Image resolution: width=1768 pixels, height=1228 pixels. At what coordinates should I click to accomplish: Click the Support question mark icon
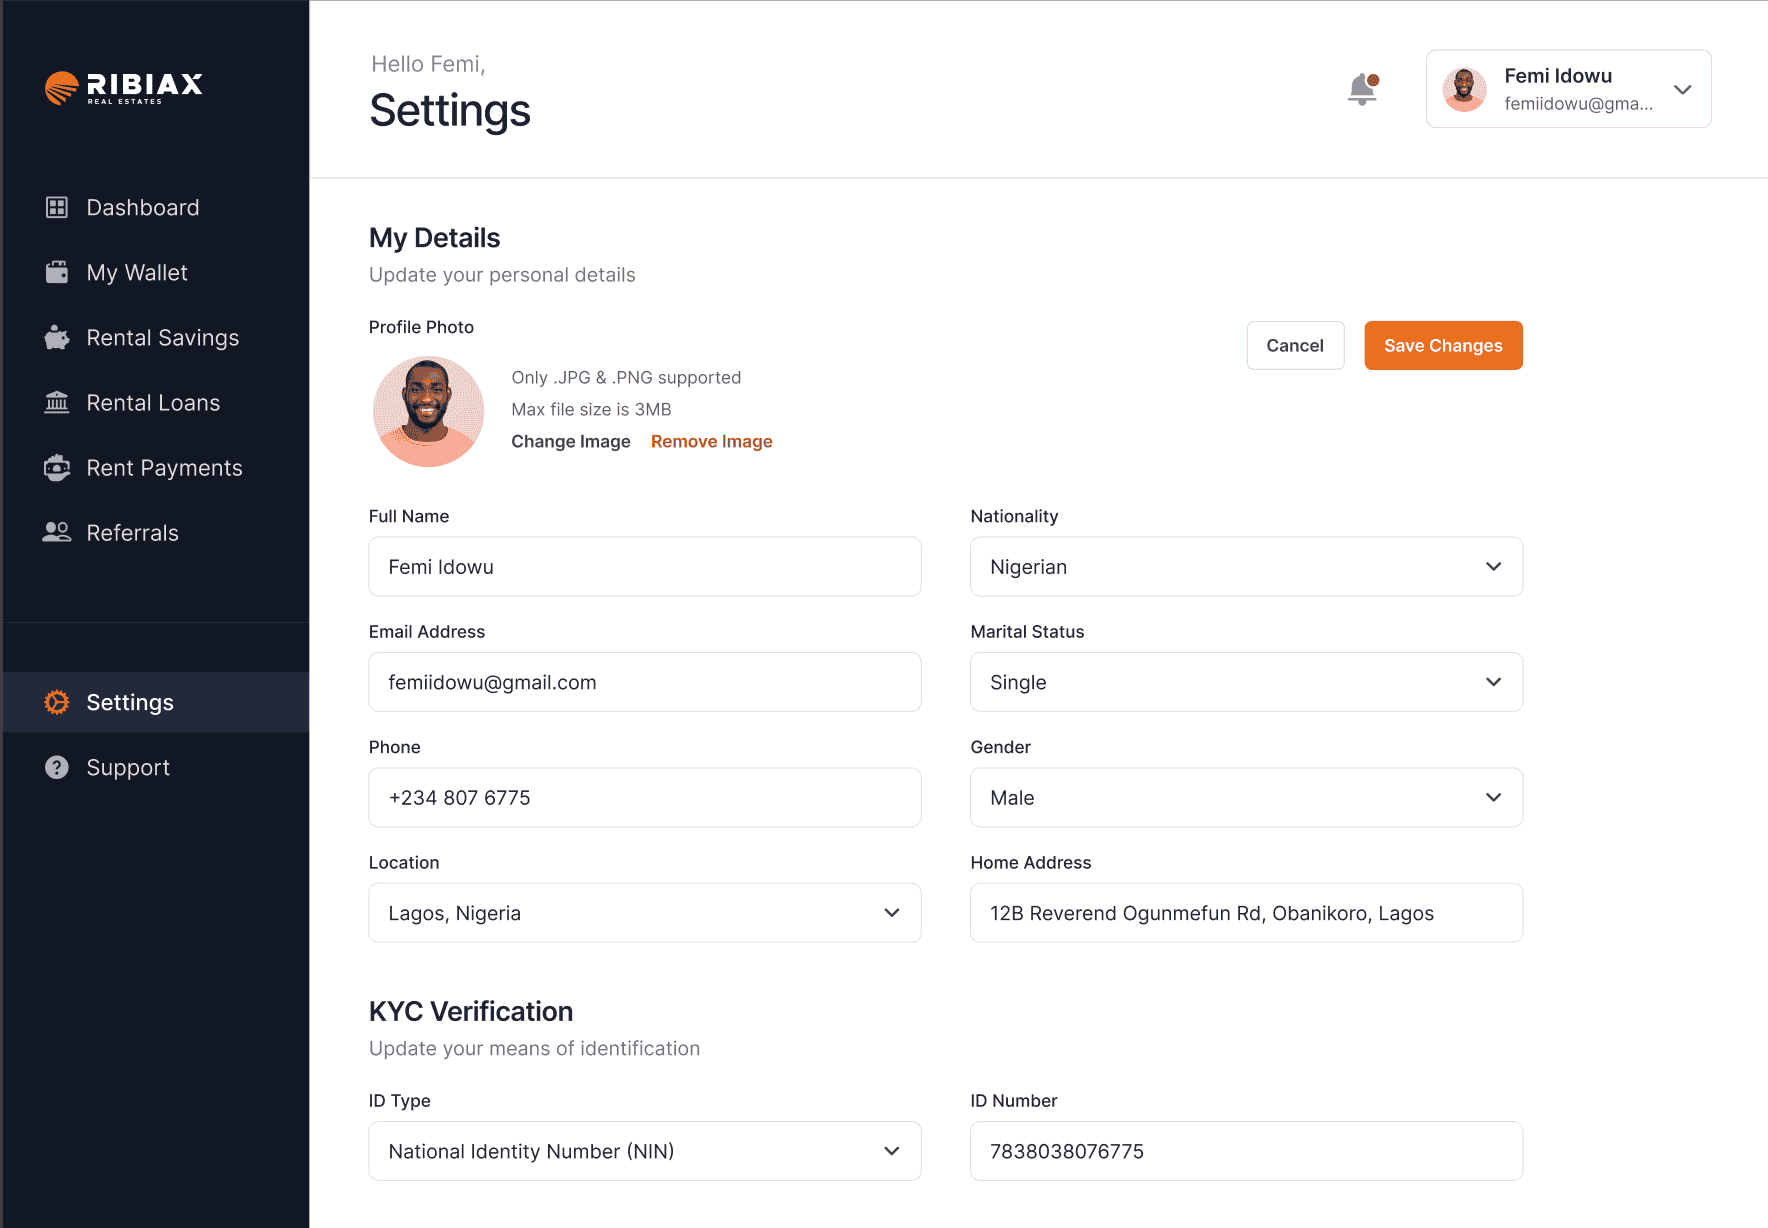point(57,767)
